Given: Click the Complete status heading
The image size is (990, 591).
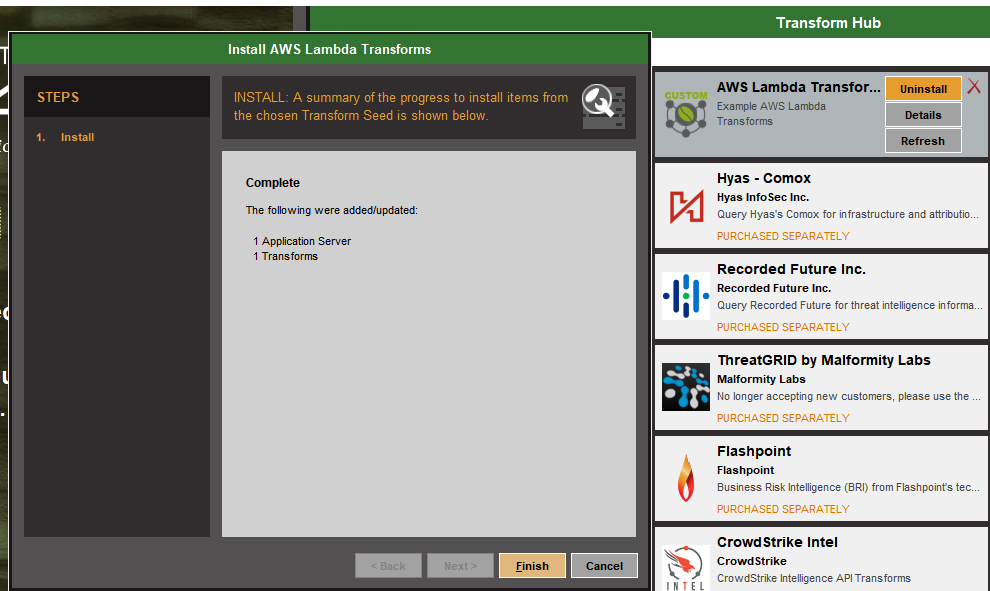Looking at the screenshot, I should [273, 182].
